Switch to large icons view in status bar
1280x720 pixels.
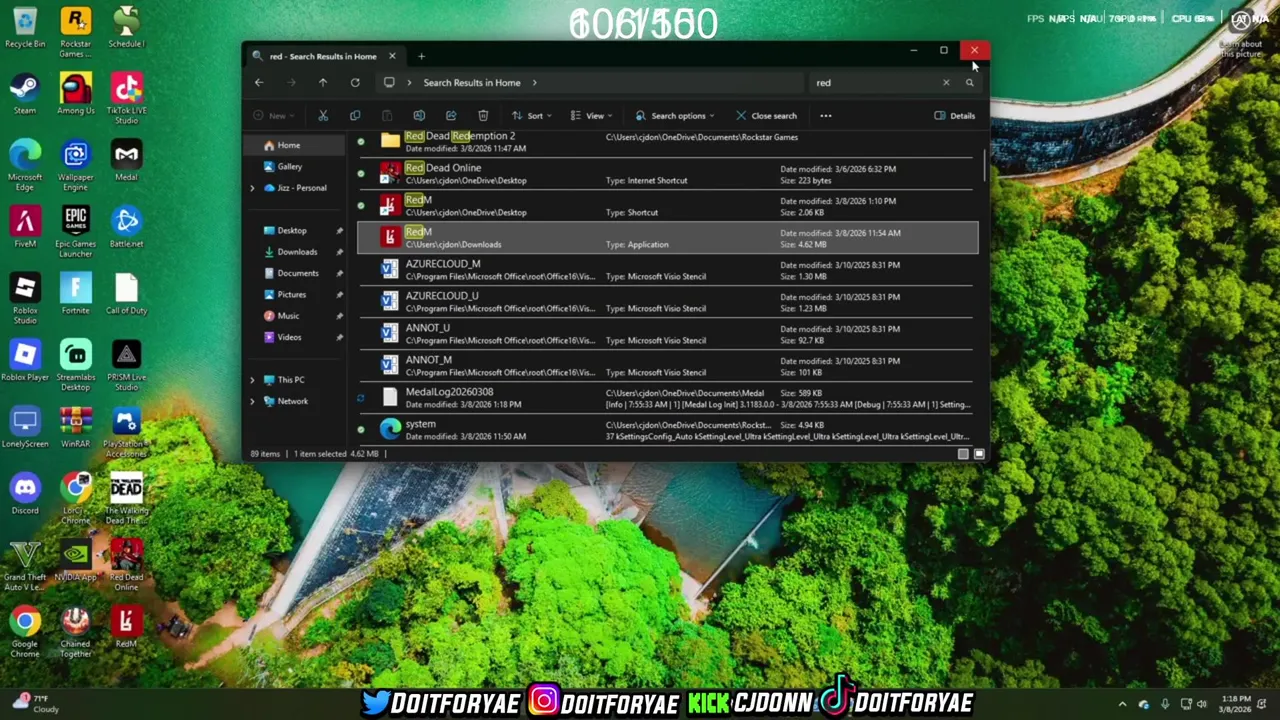979,454
